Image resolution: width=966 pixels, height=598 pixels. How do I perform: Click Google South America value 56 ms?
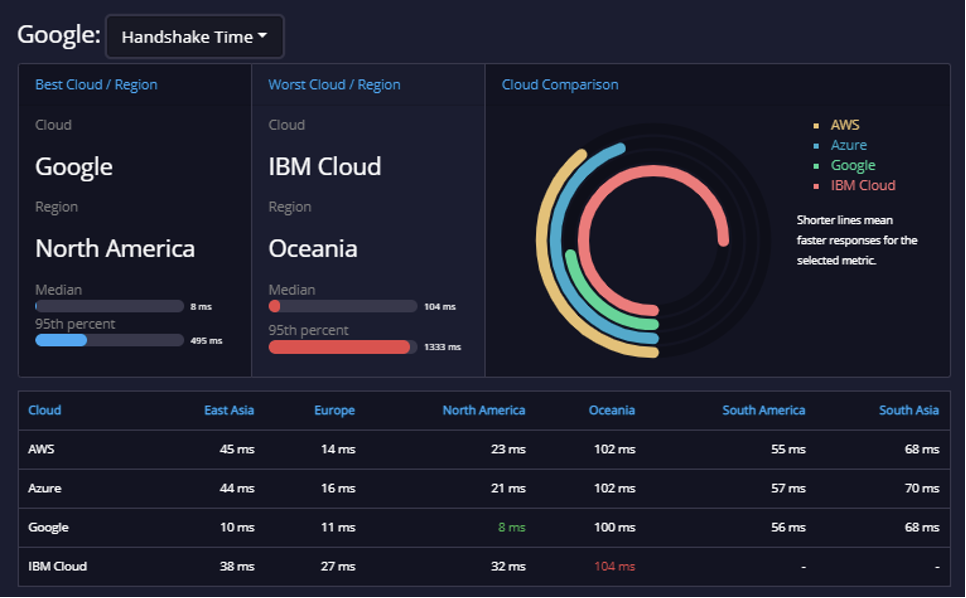(x=788, y=528)
